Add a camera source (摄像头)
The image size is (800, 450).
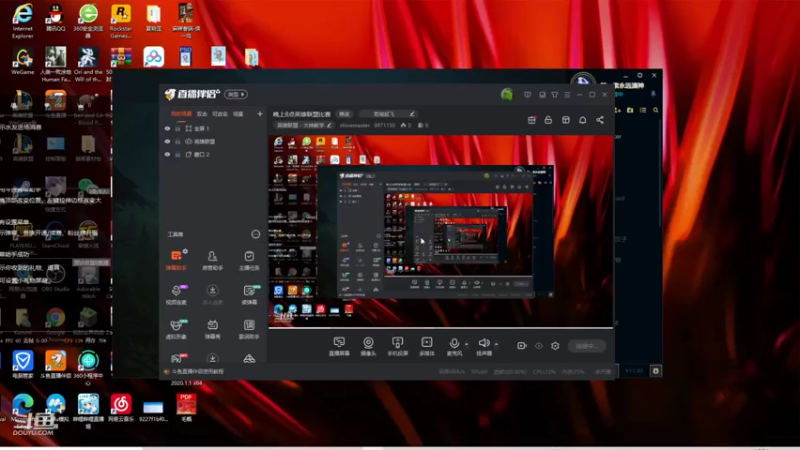click(x=368, y=346)
